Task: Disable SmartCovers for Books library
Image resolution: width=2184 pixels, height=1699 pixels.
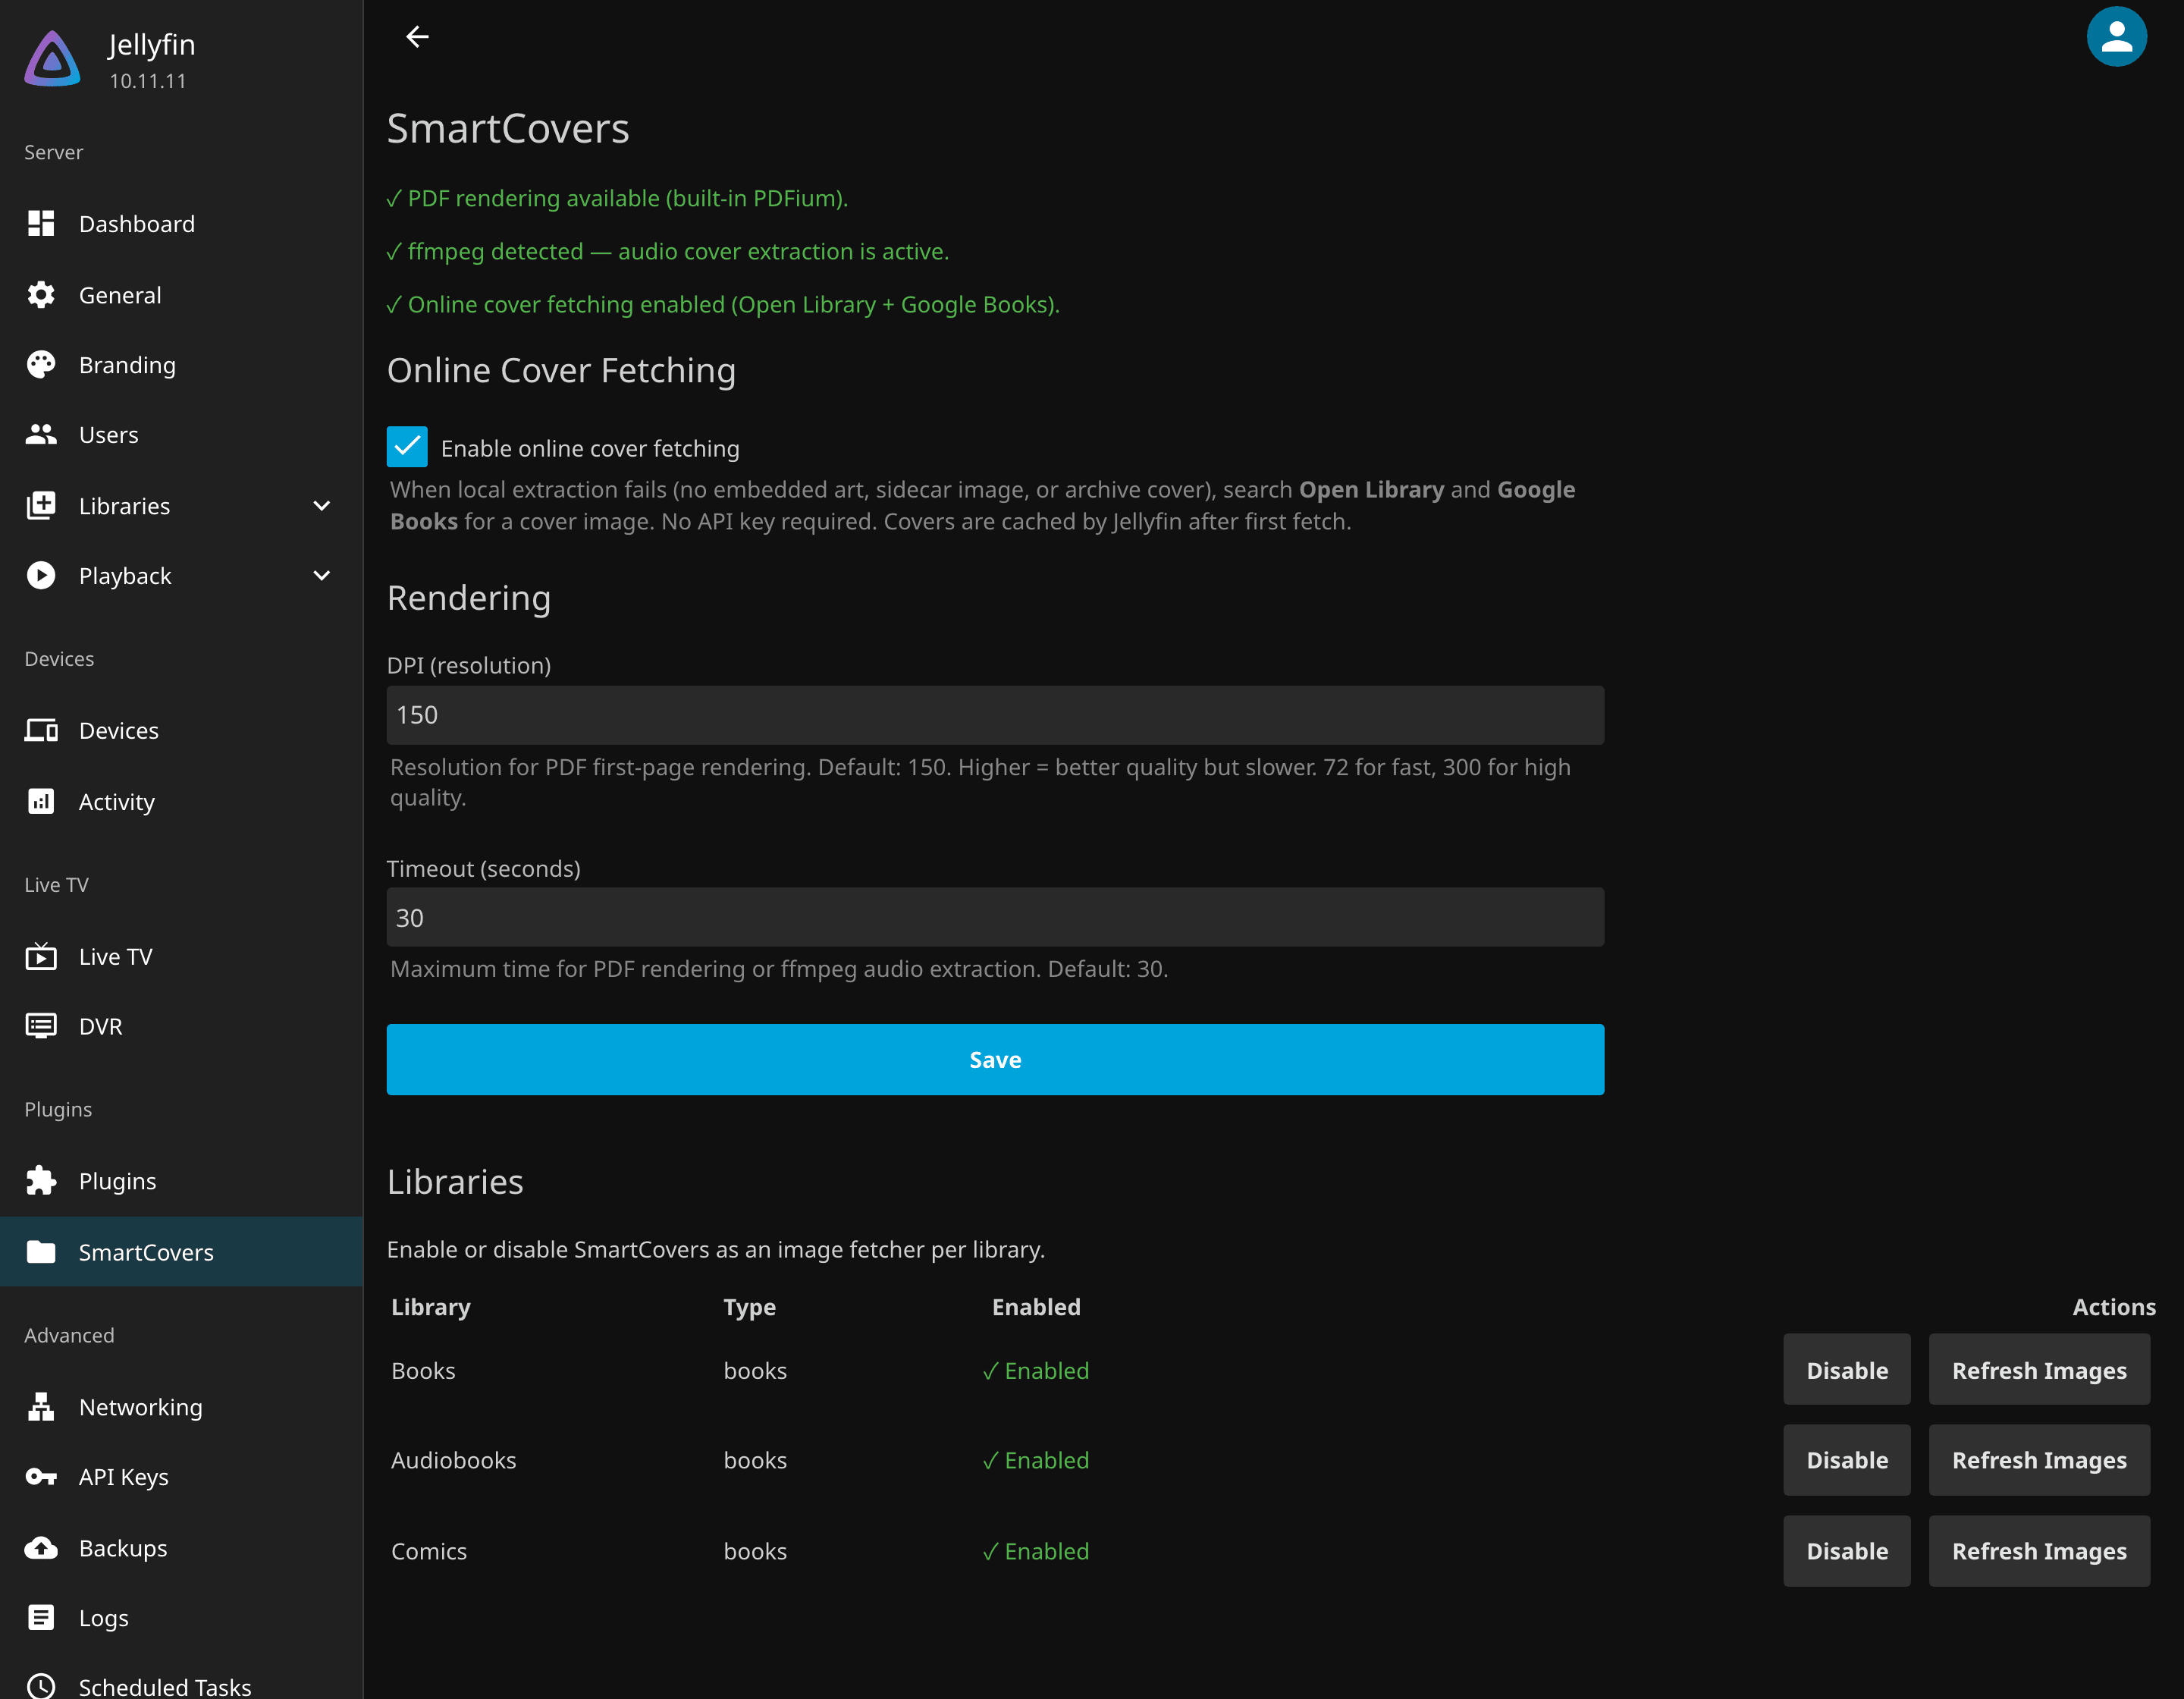Action: click(1846, 1369)
